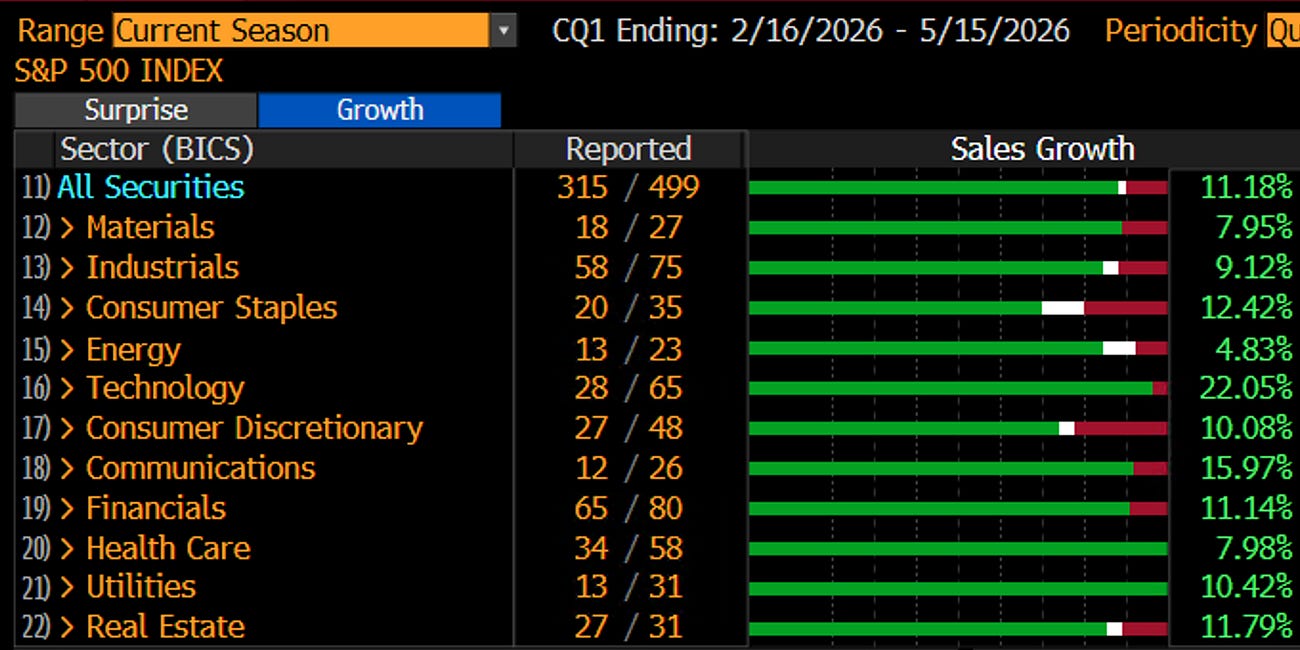
Task: Open the Utilities sector name
Action: click(141, 586)
